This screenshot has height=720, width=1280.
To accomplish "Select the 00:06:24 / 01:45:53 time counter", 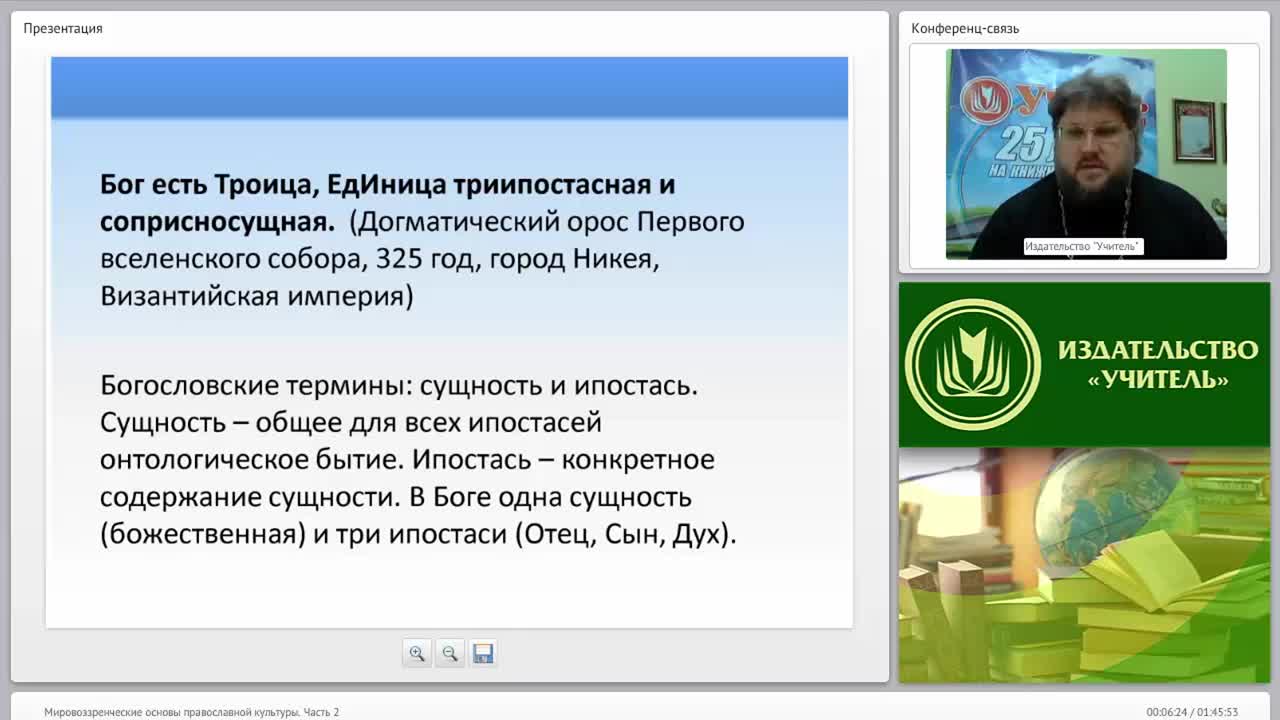I will coord(1192,712).
